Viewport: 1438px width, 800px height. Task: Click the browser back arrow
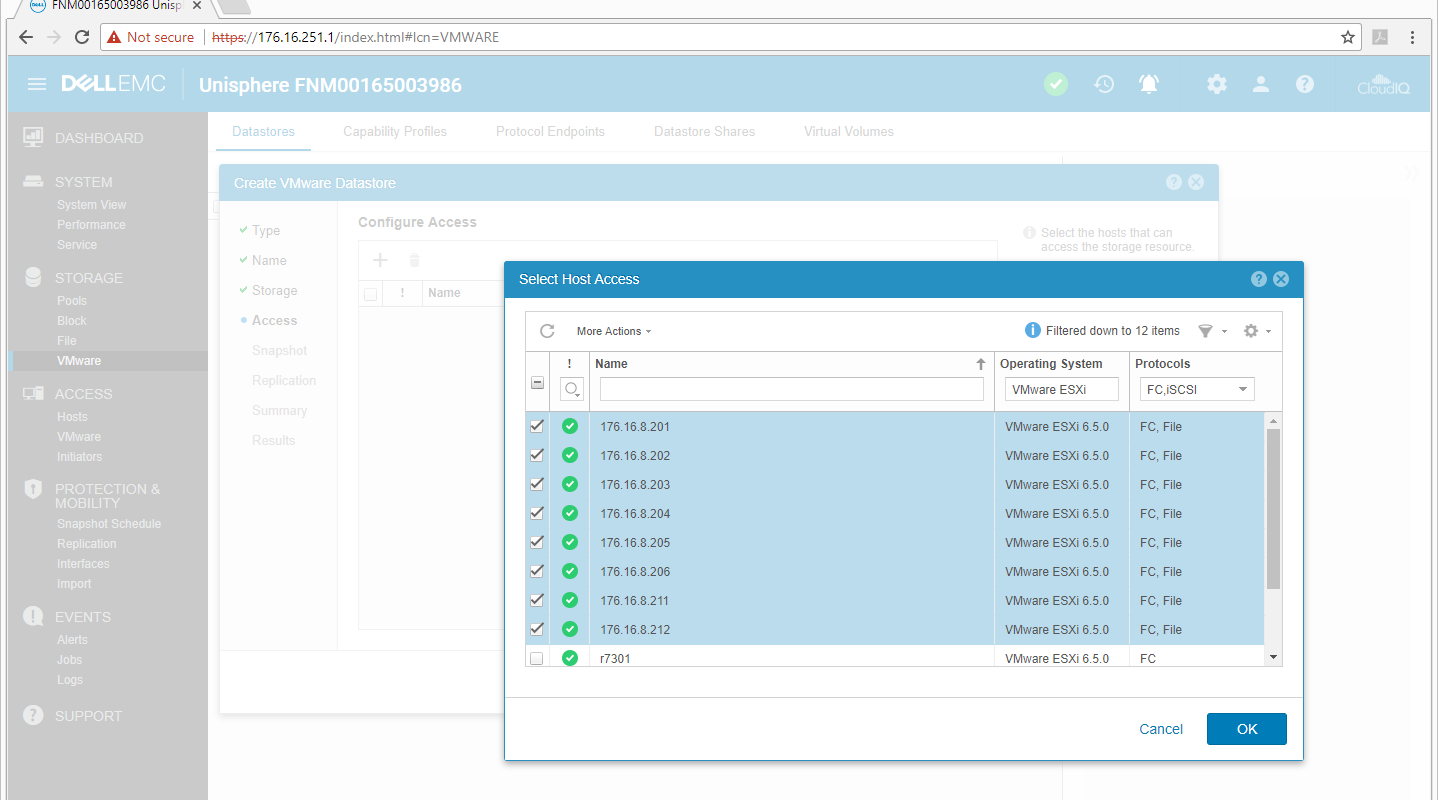pos(26,37)
